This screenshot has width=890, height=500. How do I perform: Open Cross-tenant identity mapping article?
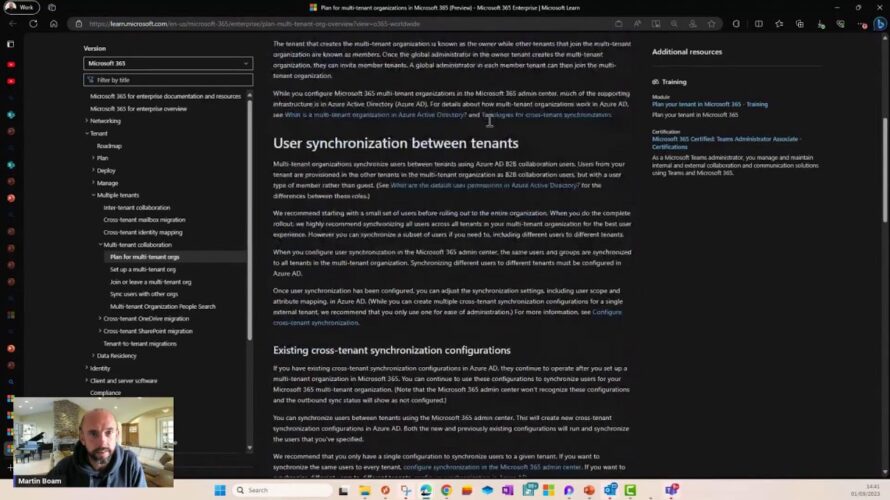click(143, 232)
